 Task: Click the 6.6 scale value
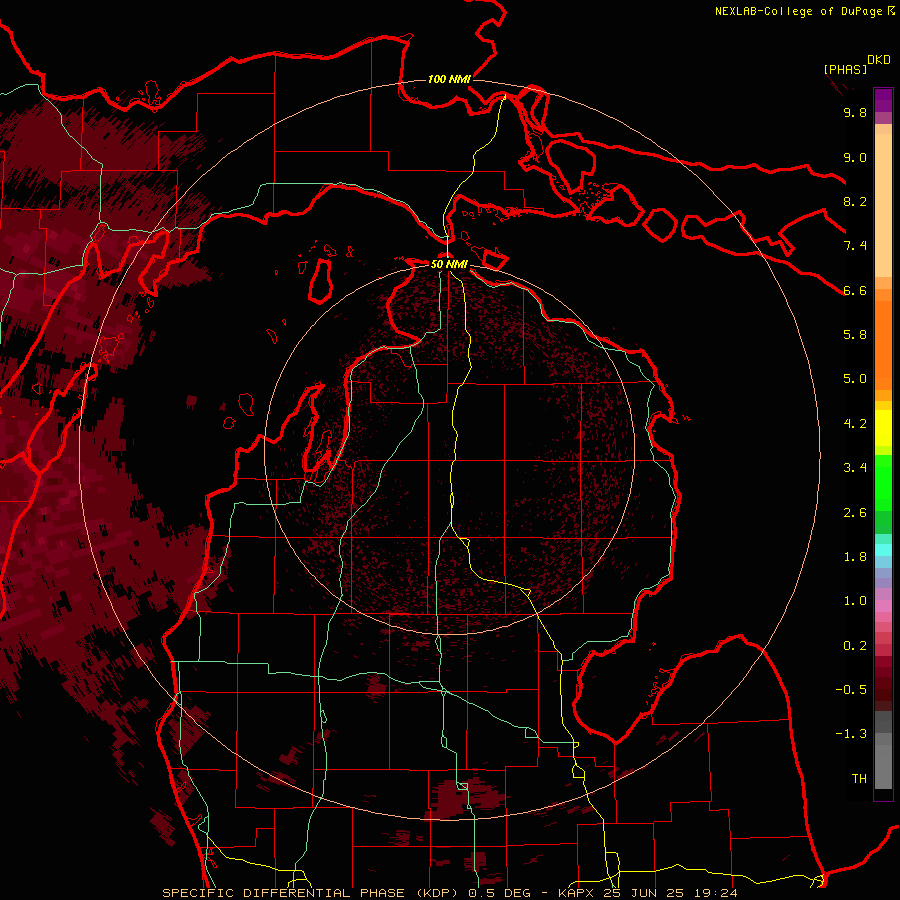(x=855, y=290)
